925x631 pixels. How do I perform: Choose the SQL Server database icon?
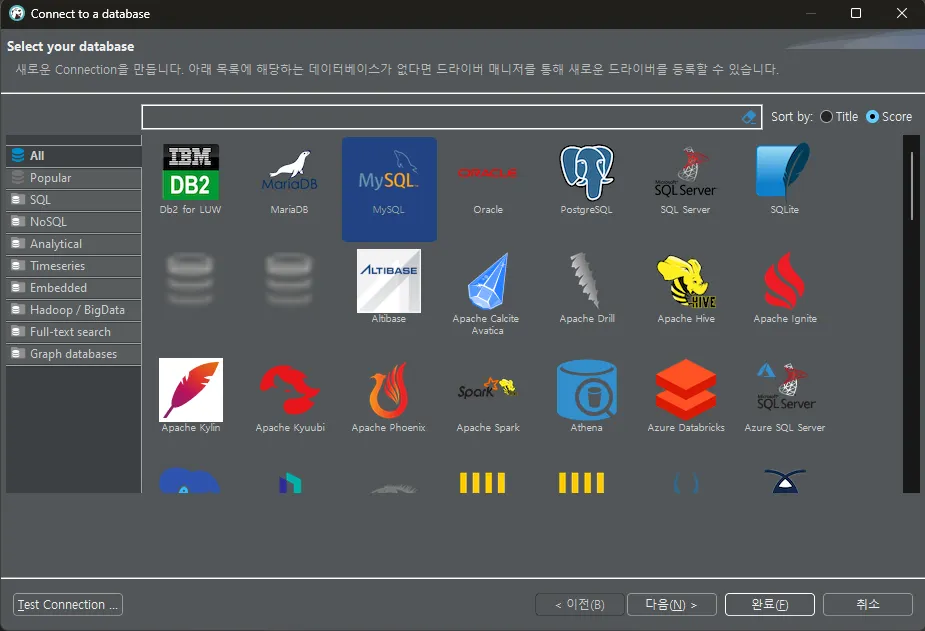tap(685, 179)
